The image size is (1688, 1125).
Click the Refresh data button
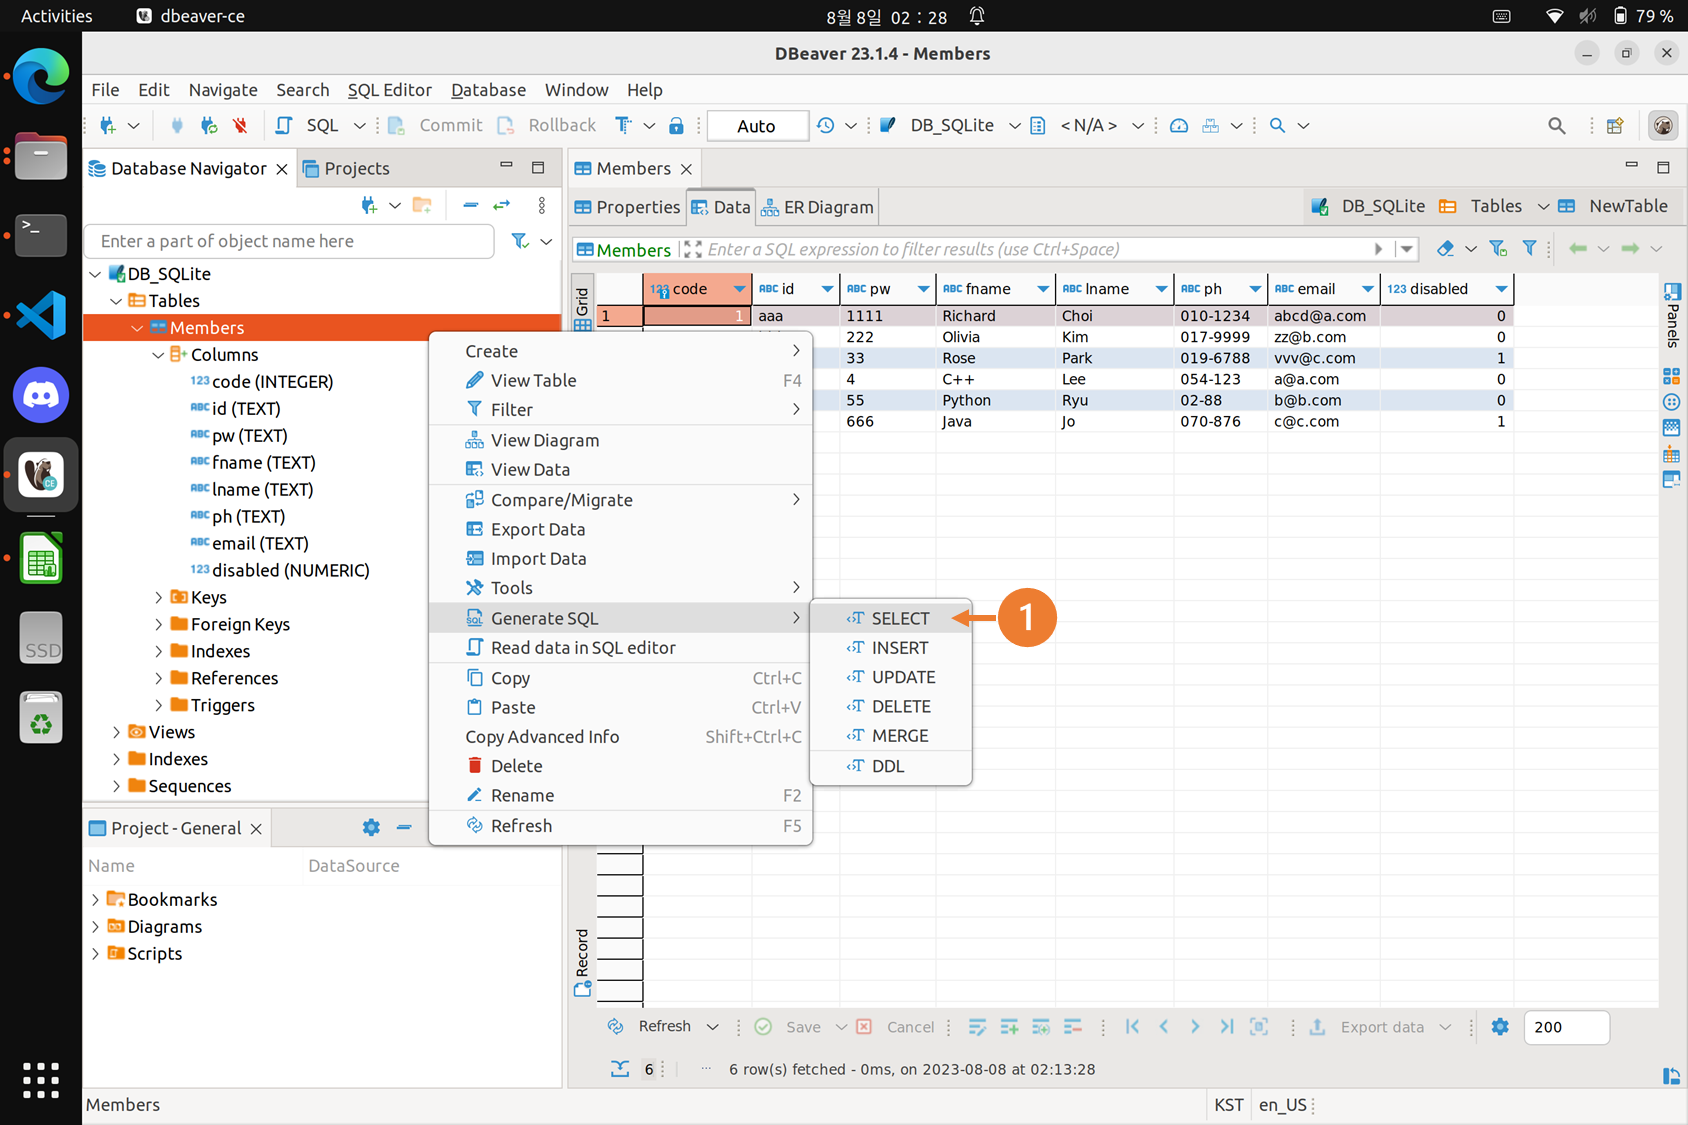[650, 1026]
